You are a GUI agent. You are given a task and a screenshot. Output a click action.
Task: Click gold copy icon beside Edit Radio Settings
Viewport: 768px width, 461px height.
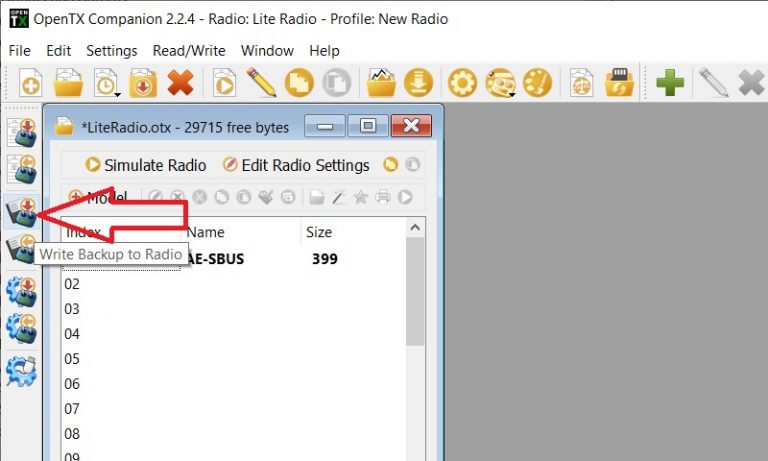pos(390,165)
